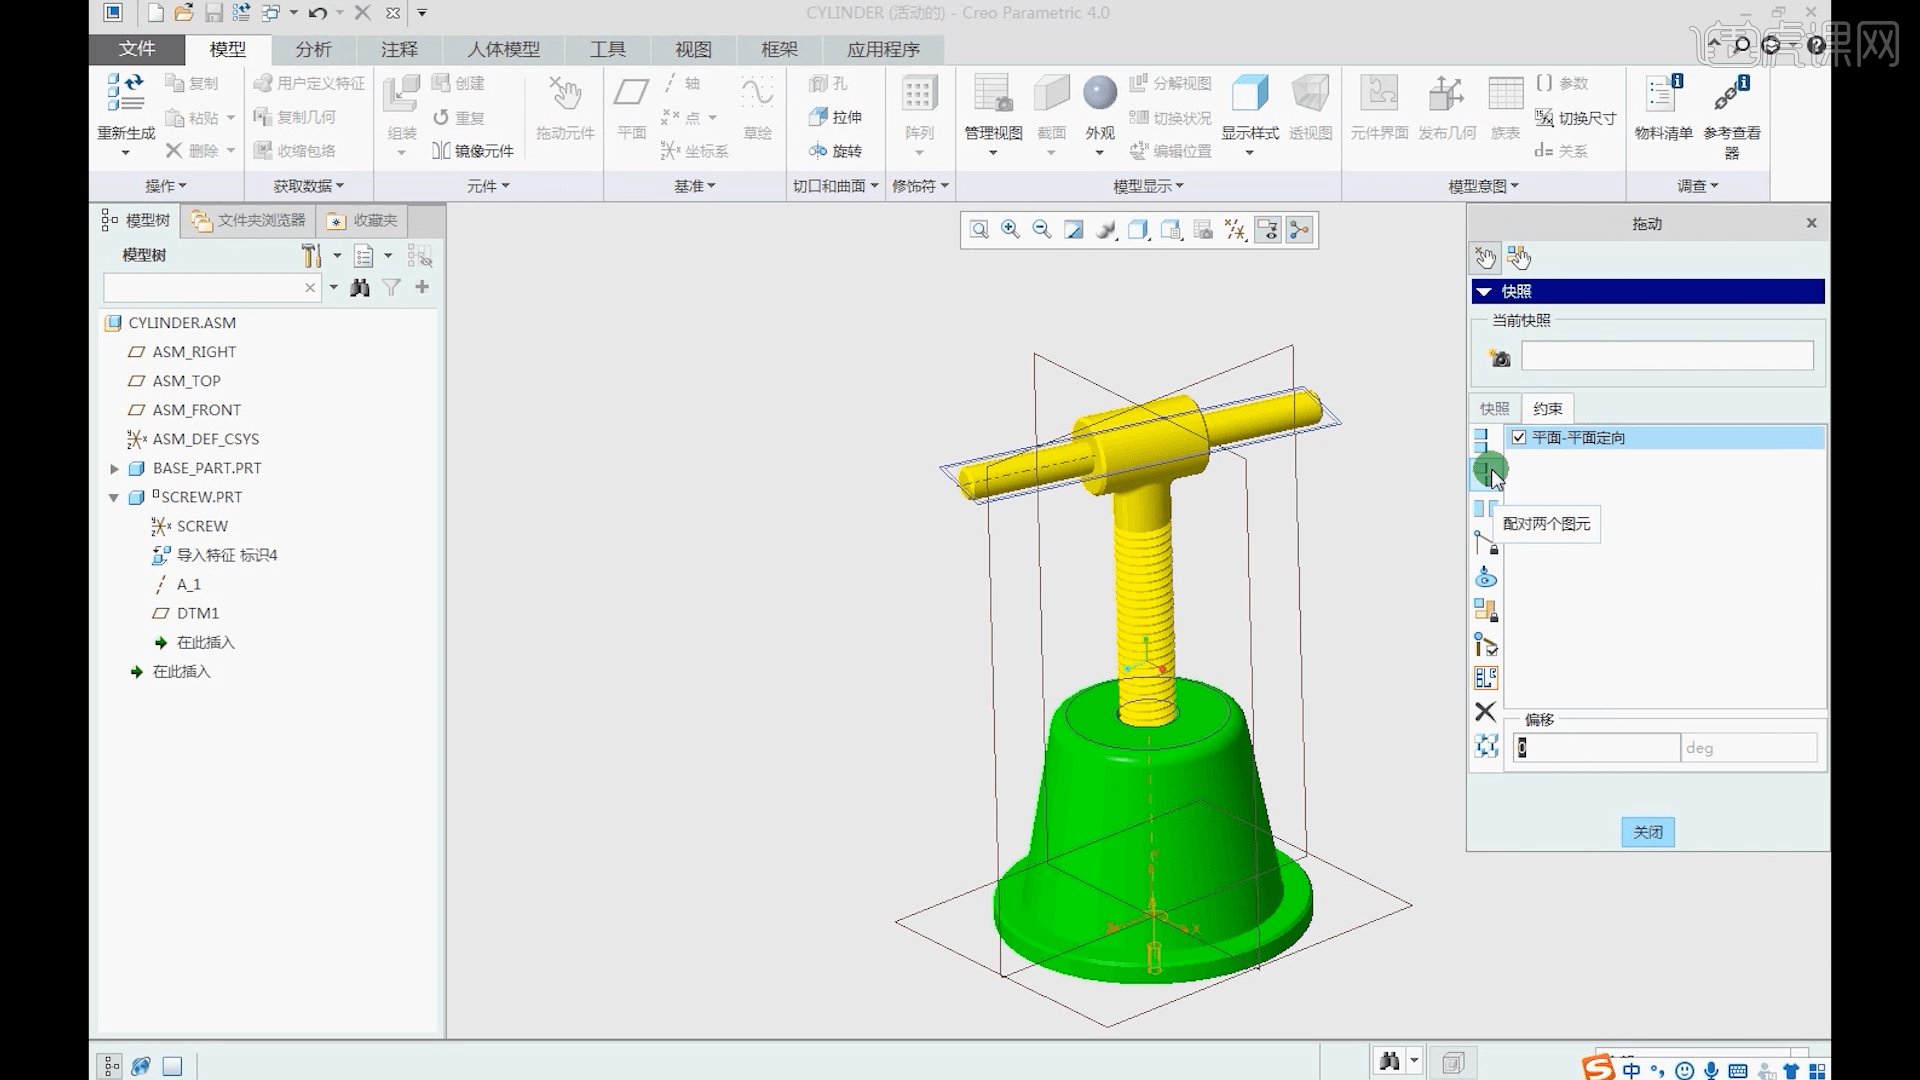Click the 关闭 close button

point(1647,832)
